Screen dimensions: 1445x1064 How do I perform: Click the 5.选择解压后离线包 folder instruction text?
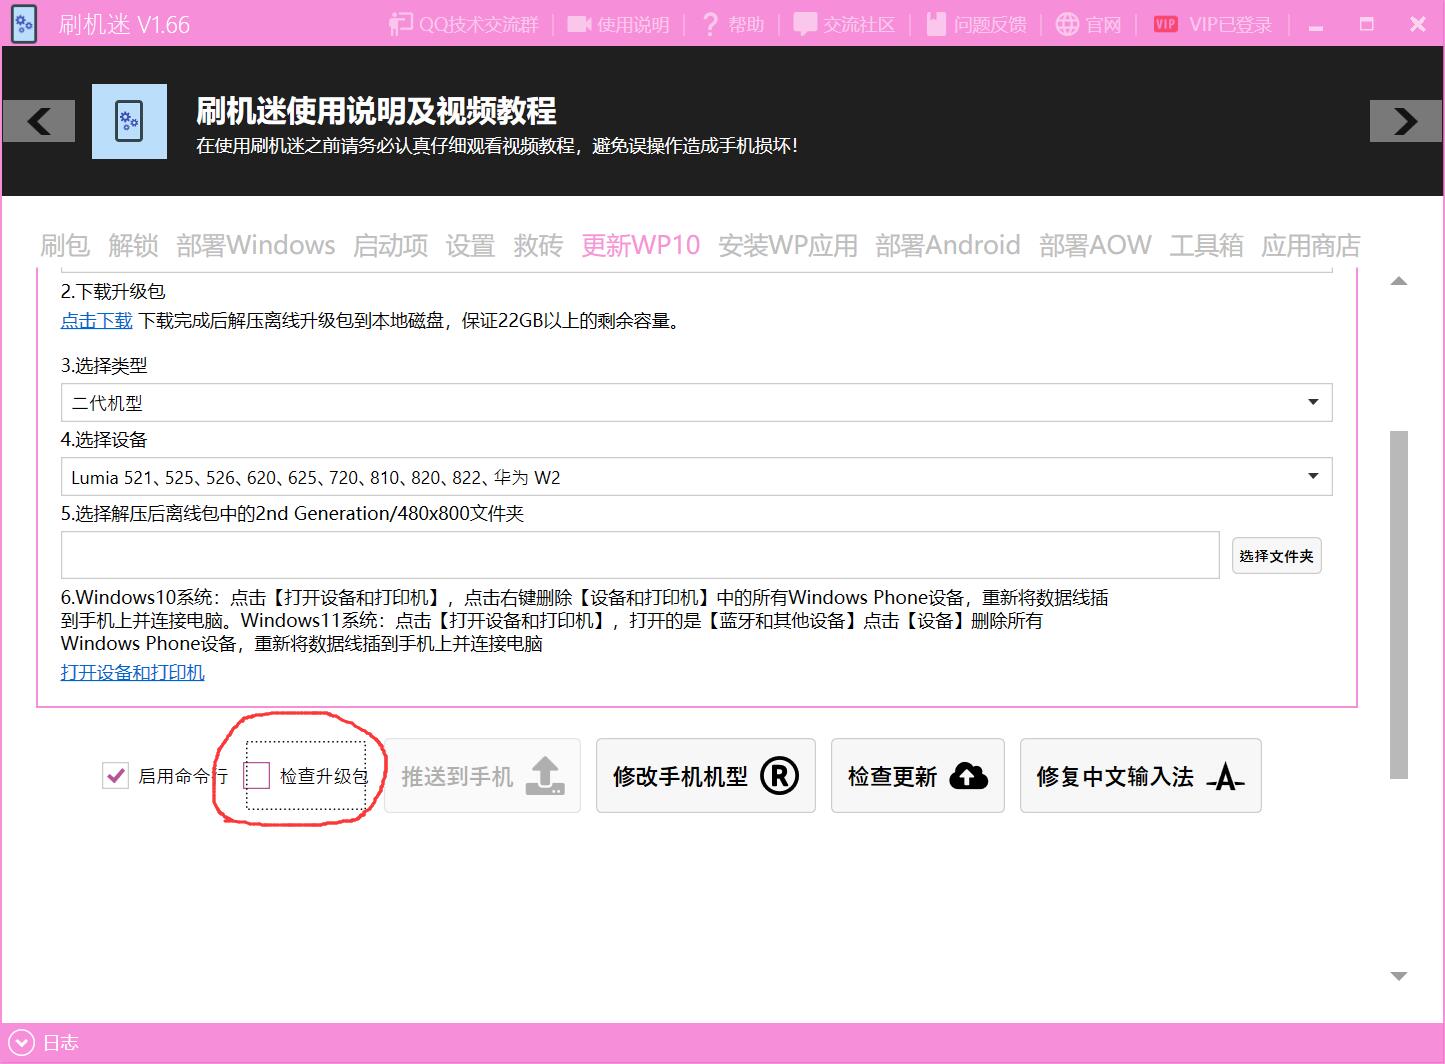pos(292,513)
